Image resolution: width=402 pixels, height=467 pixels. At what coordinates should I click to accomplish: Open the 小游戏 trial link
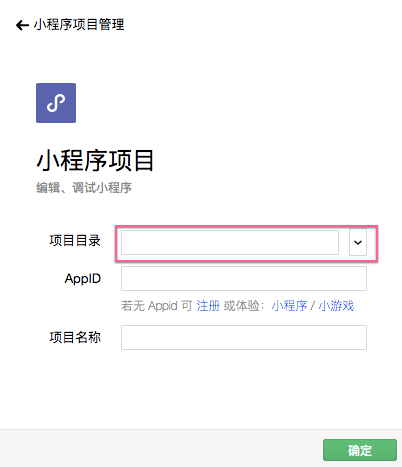[x=336, y=306]
